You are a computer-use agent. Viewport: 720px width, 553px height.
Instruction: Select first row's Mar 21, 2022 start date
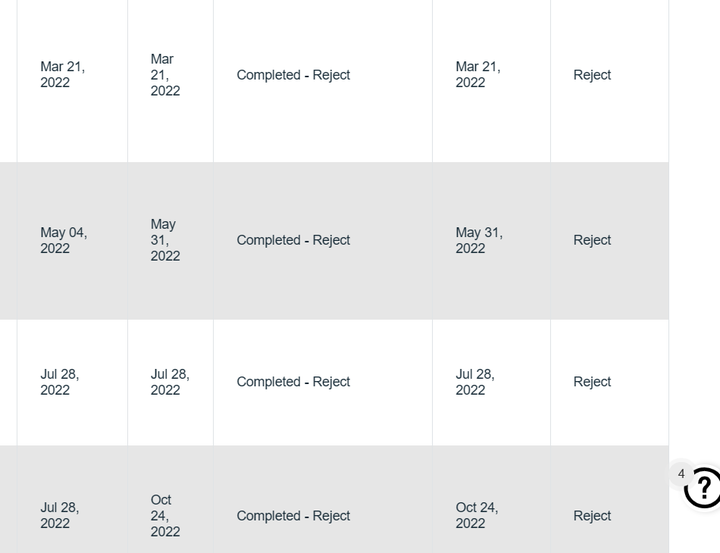pos(62,74)
